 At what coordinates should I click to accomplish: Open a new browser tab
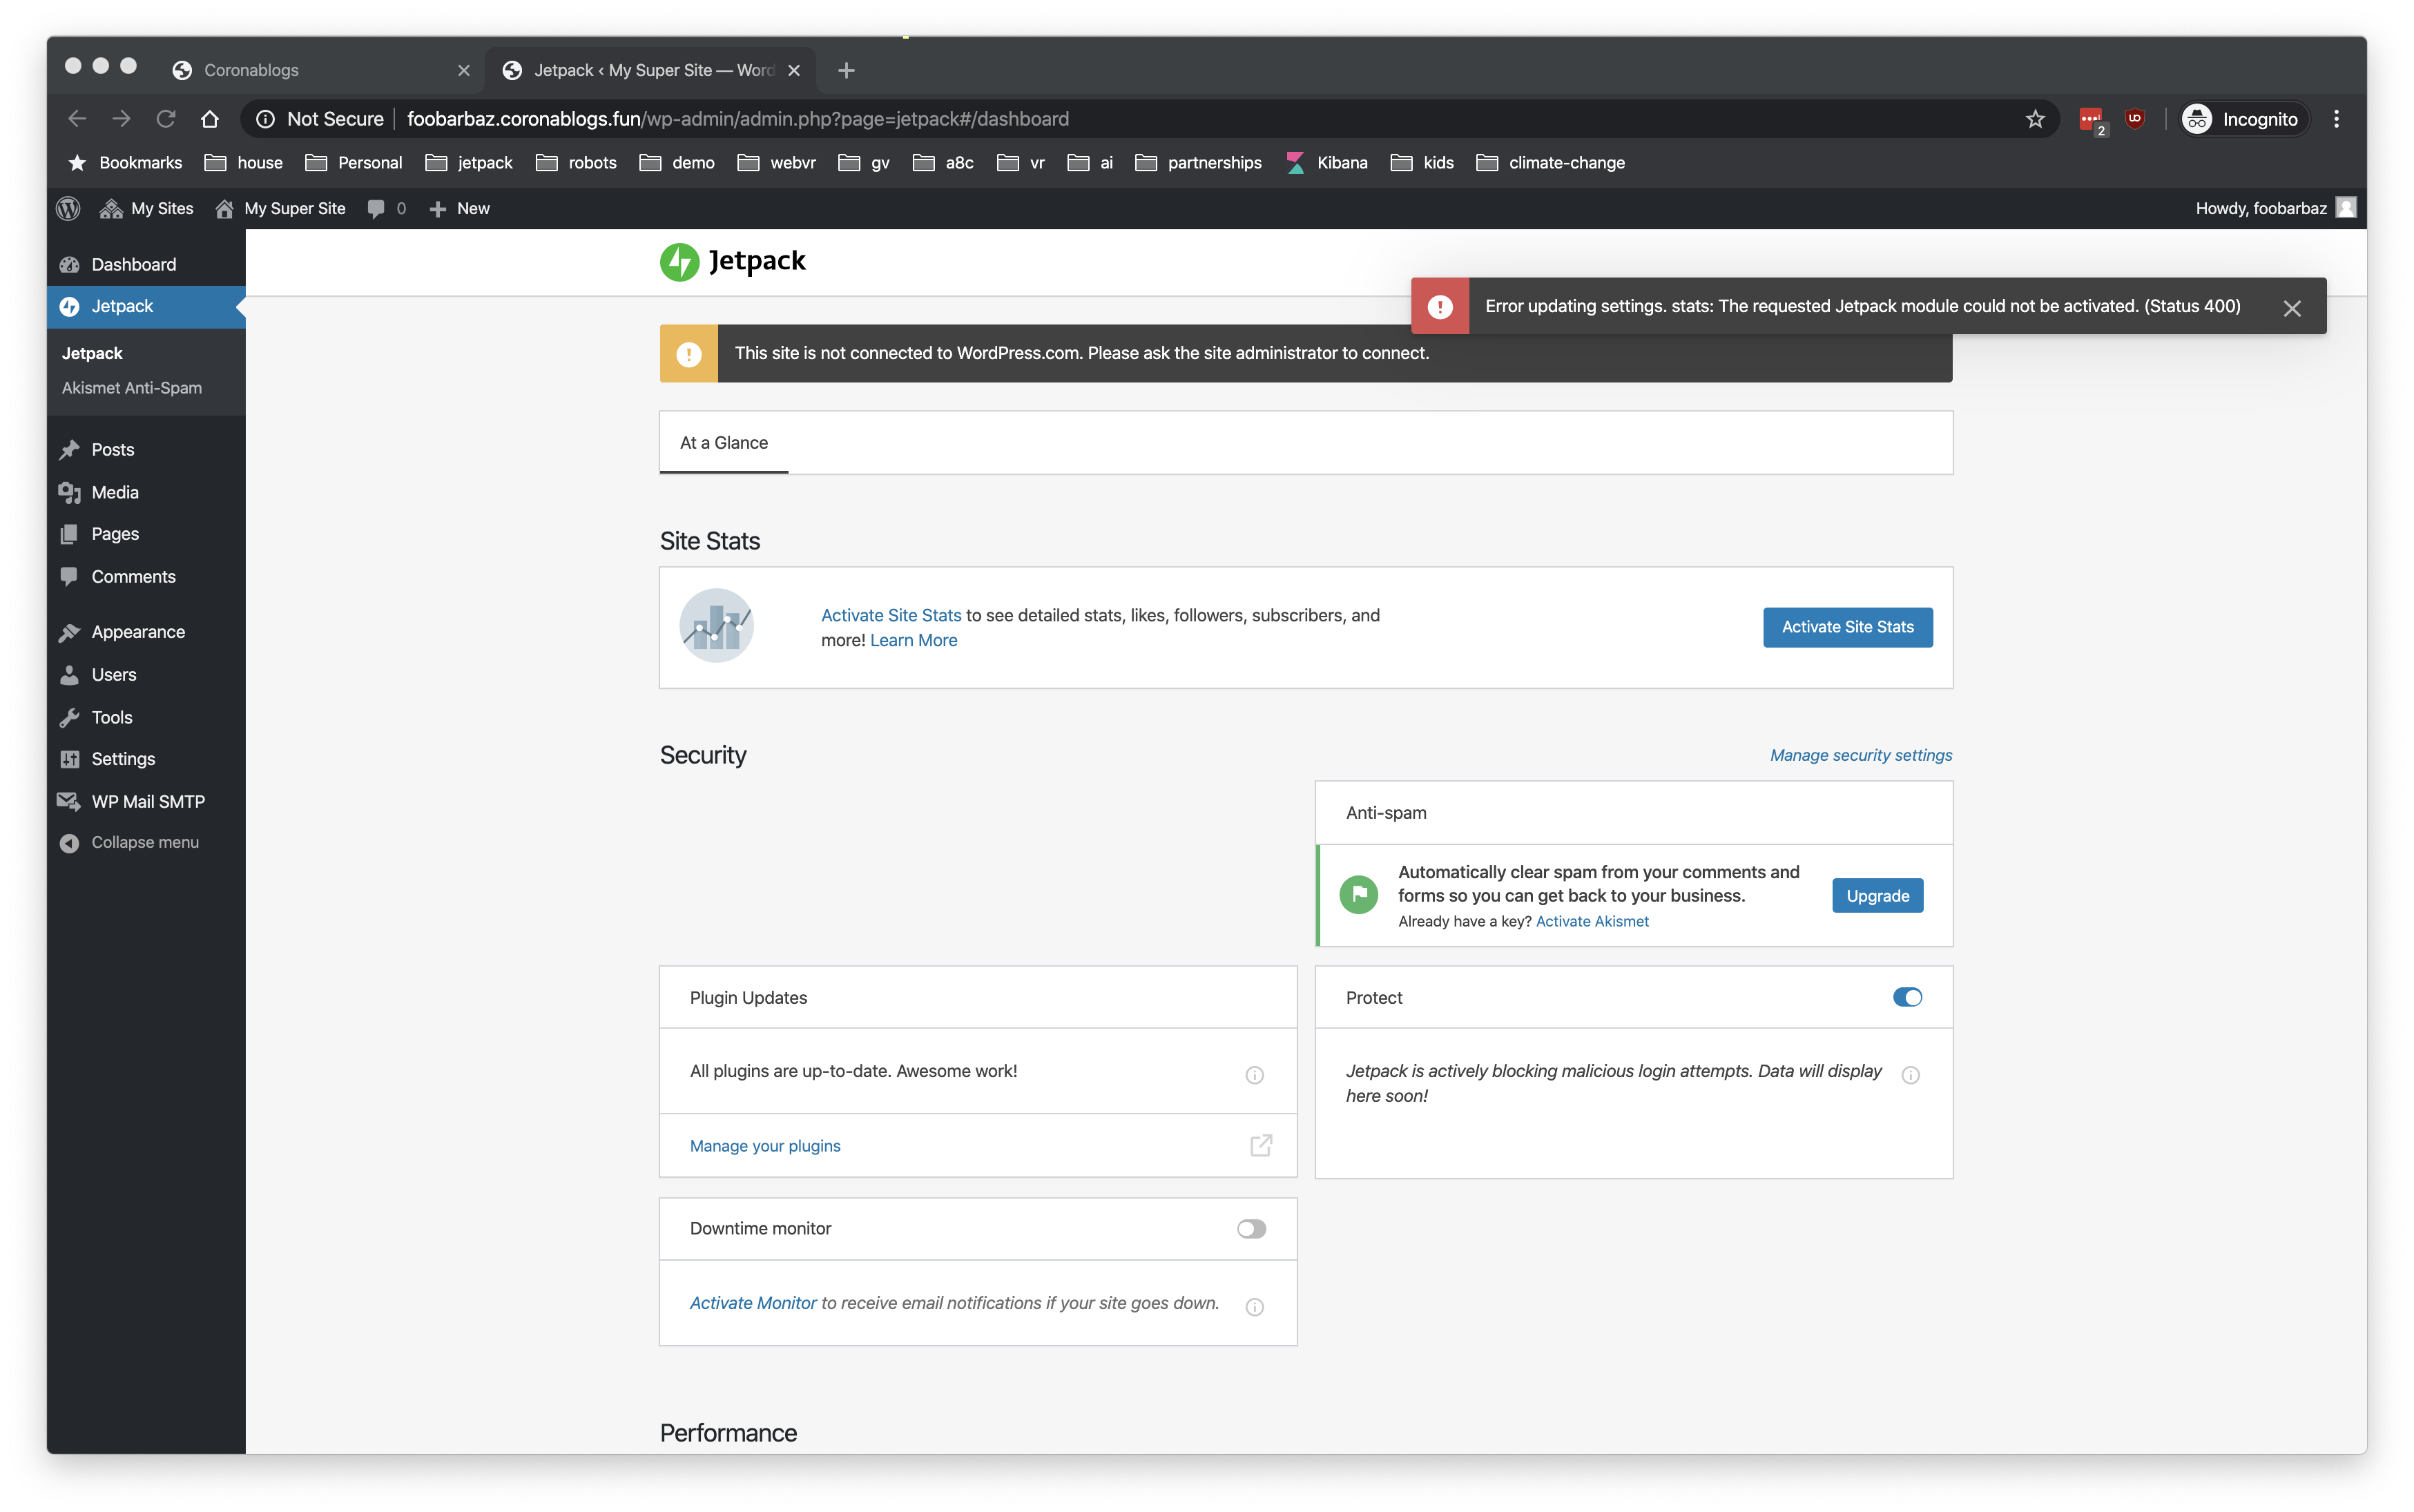click(x=846, y=70)
